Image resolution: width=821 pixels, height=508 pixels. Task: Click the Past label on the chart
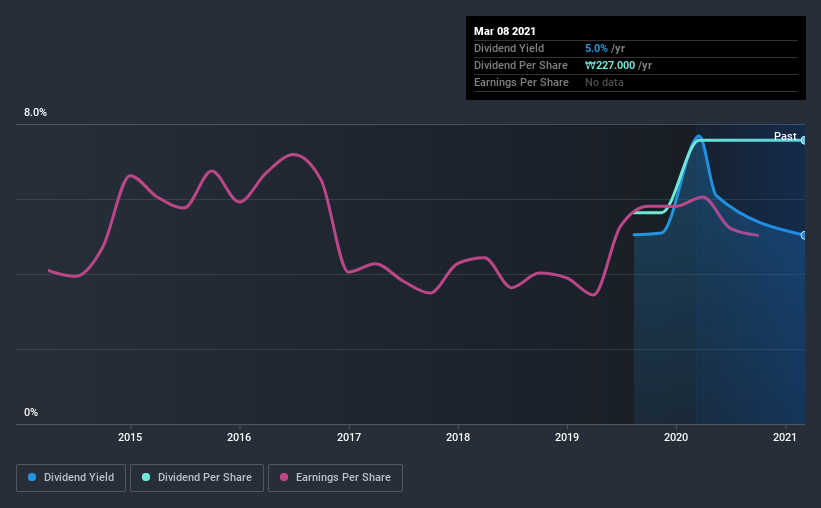tap(785, 136)
